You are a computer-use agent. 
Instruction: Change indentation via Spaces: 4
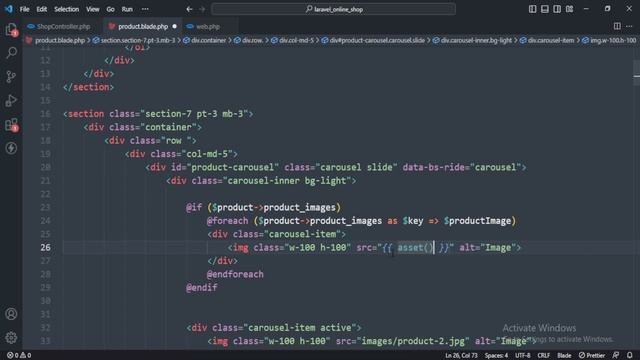496,356
